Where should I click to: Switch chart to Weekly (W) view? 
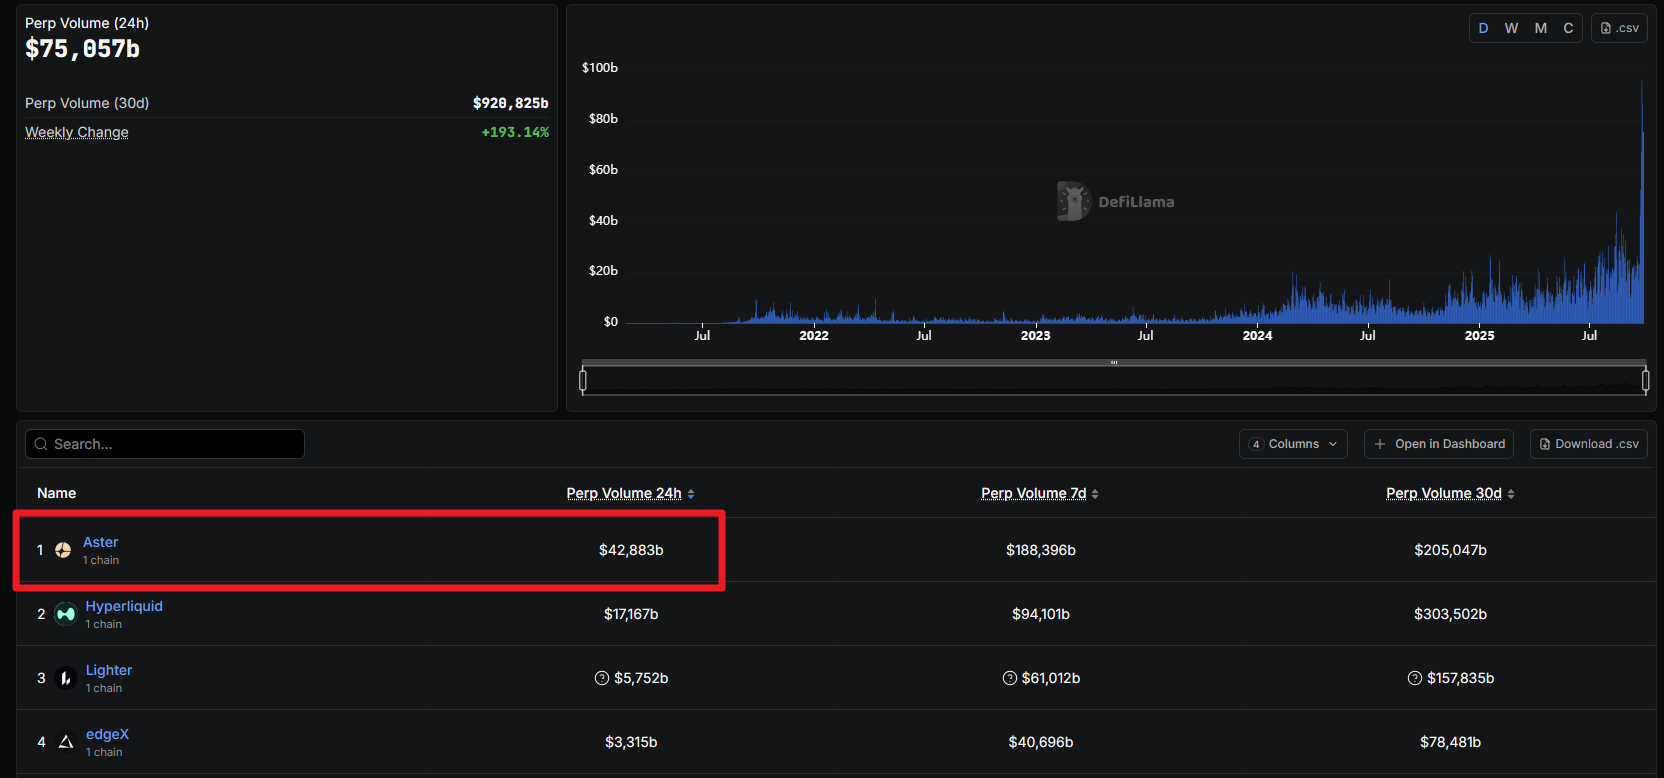tap(1511, 28)
